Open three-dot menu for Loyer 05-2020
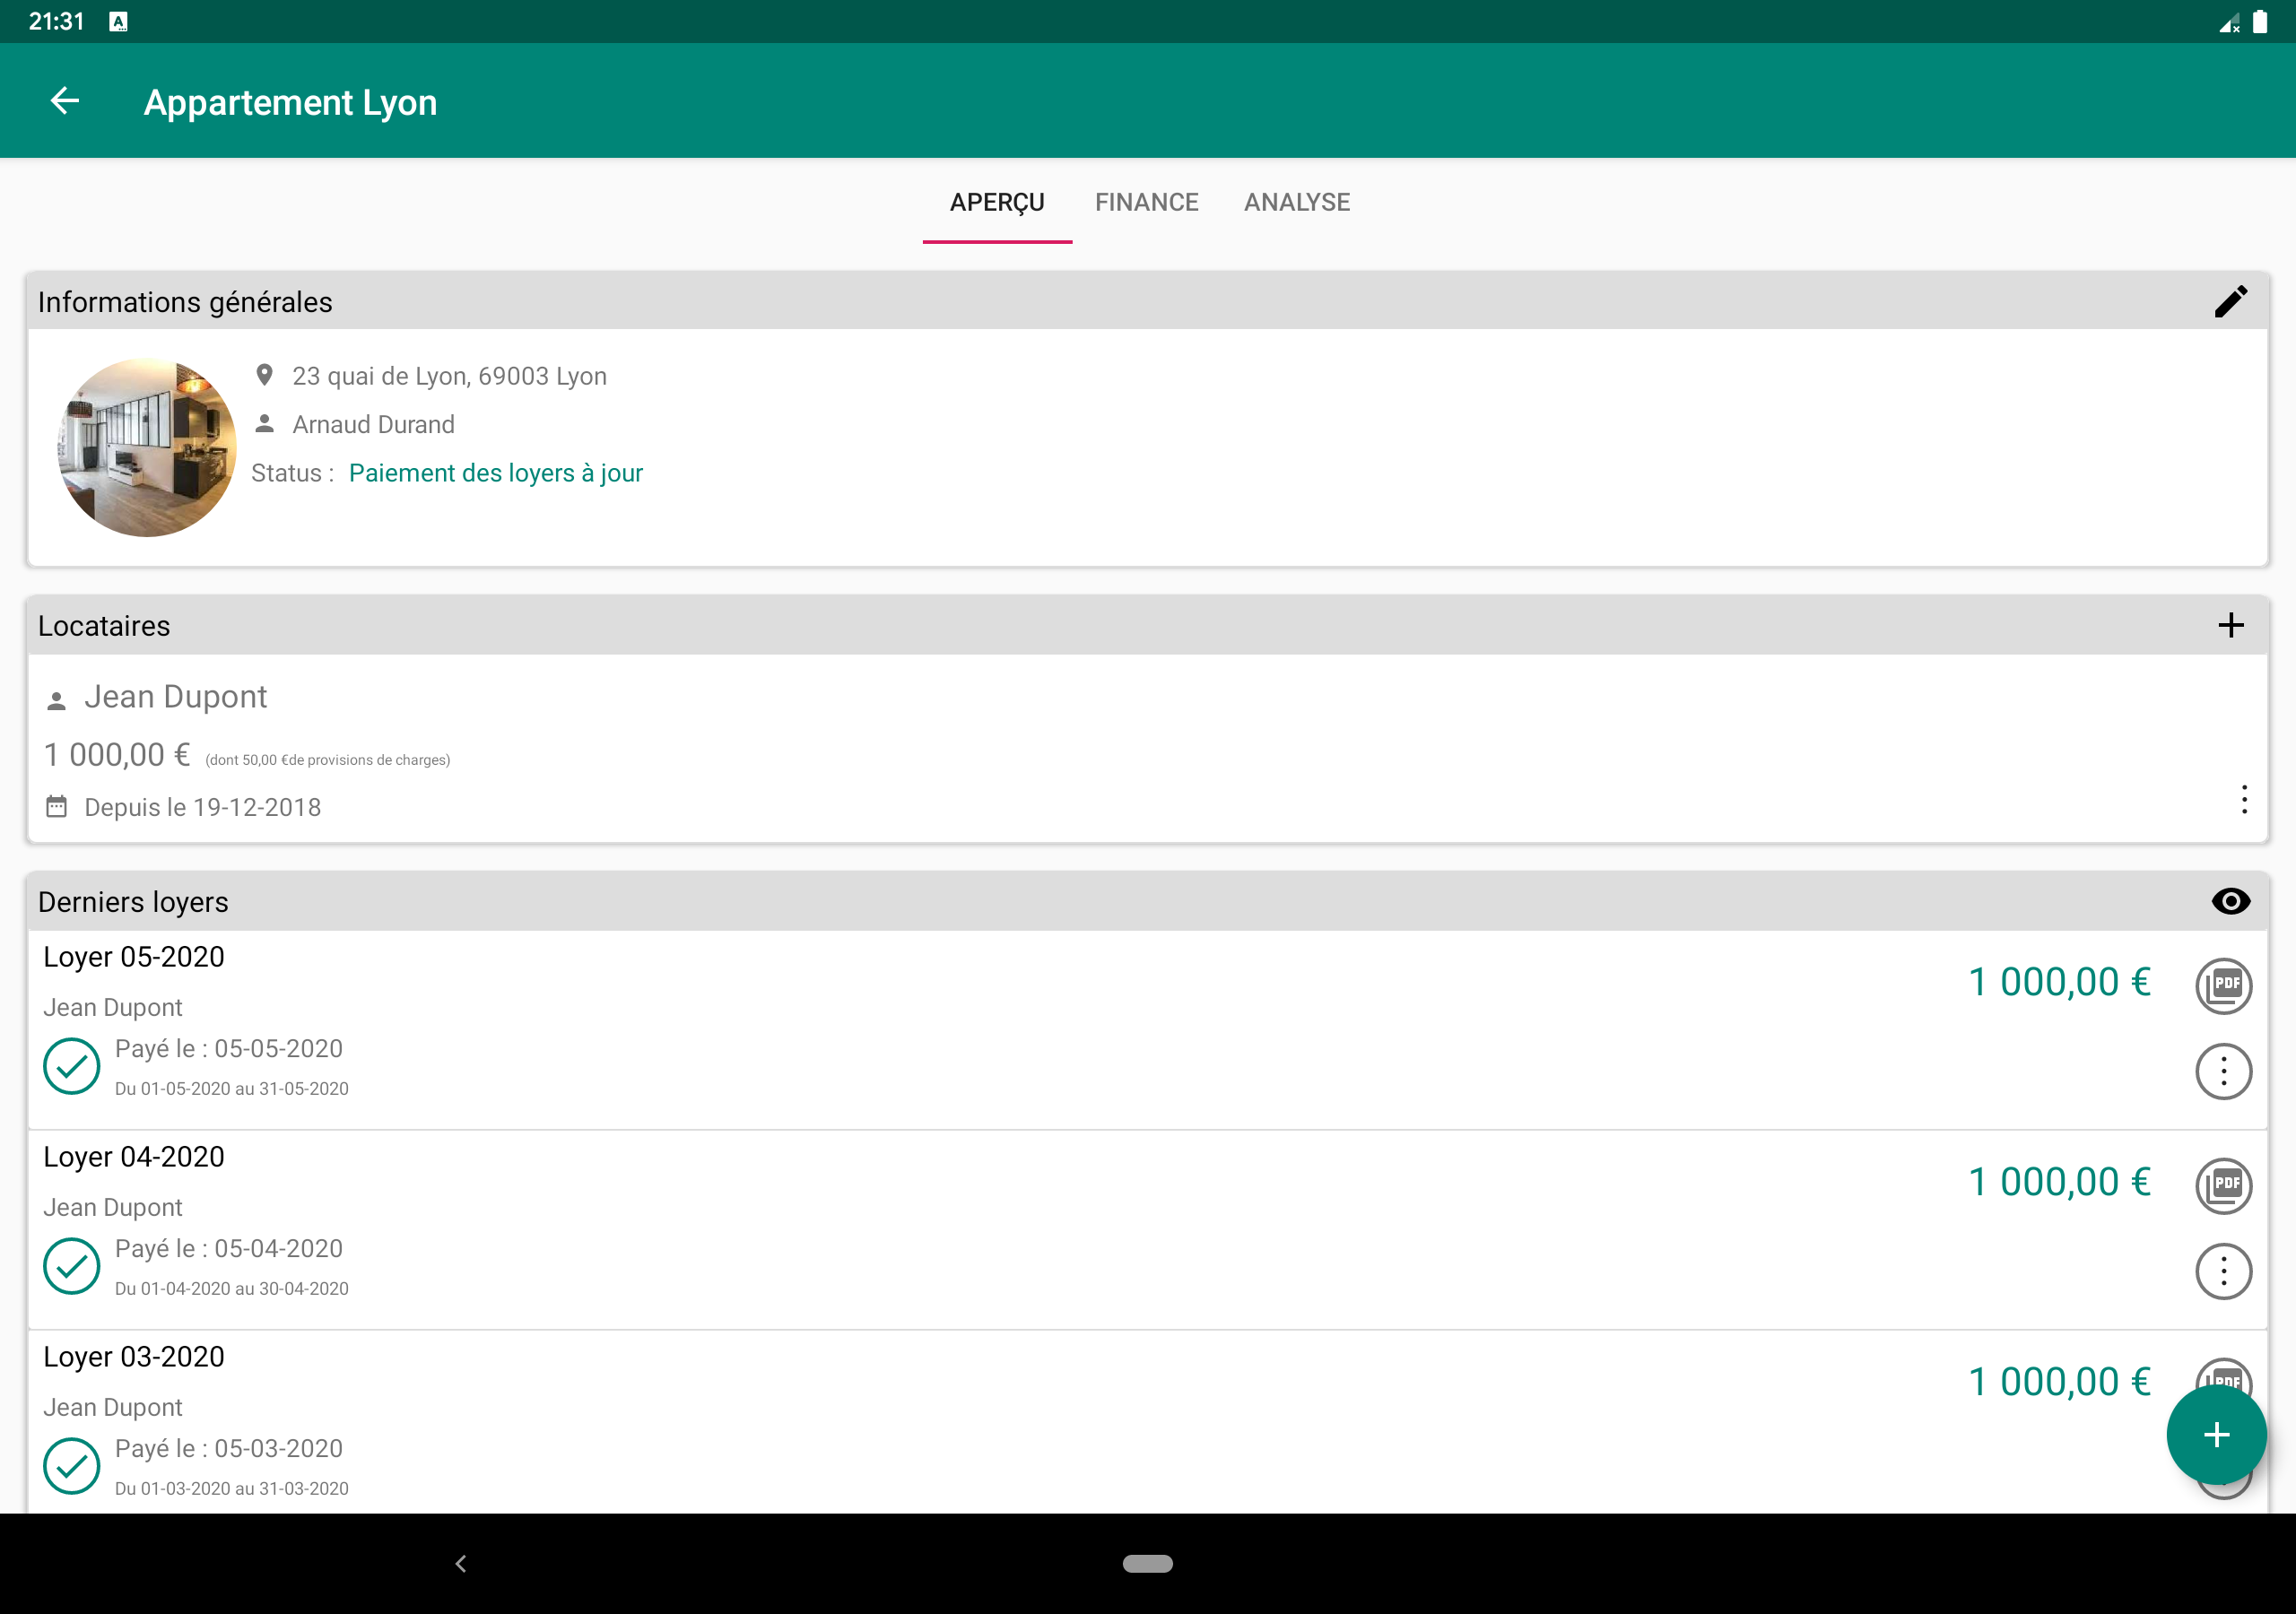Image resolution: width=2296 pixels, height=1614 pixels. 2222,1071
